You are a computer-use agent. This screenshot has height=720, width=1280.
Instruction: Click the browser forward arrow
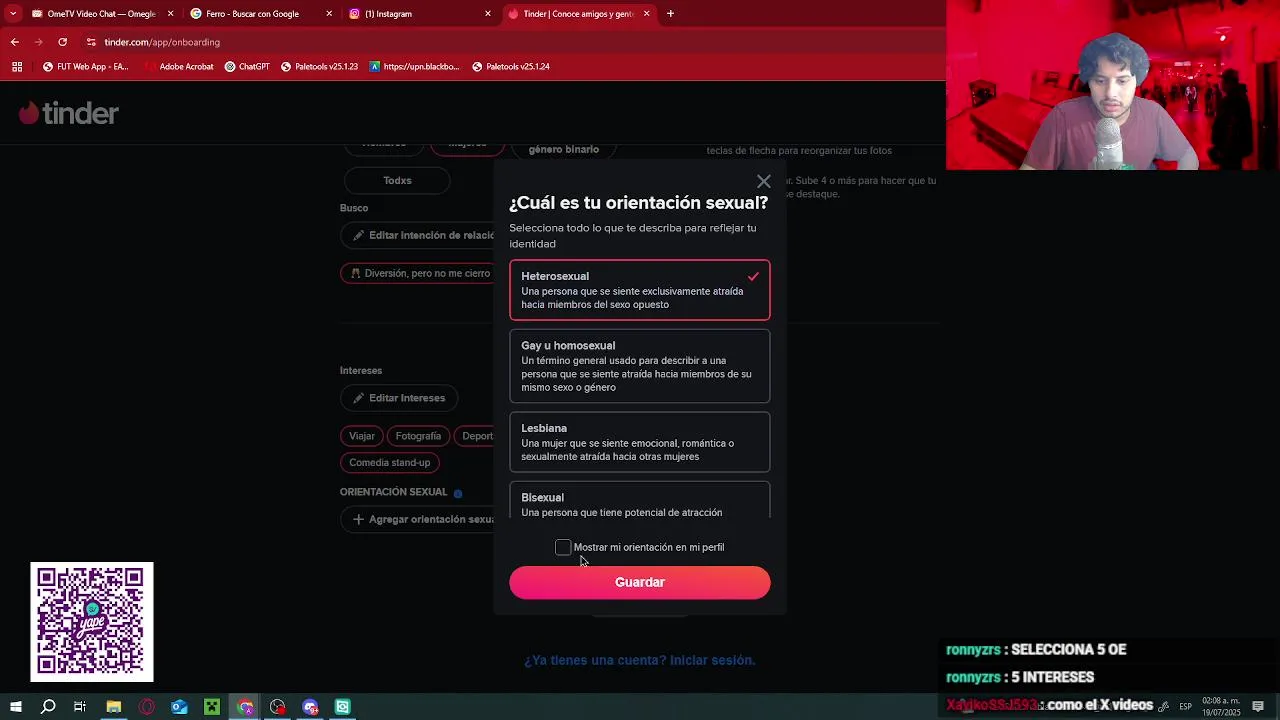pyautogui.click(x=38, y=42)
